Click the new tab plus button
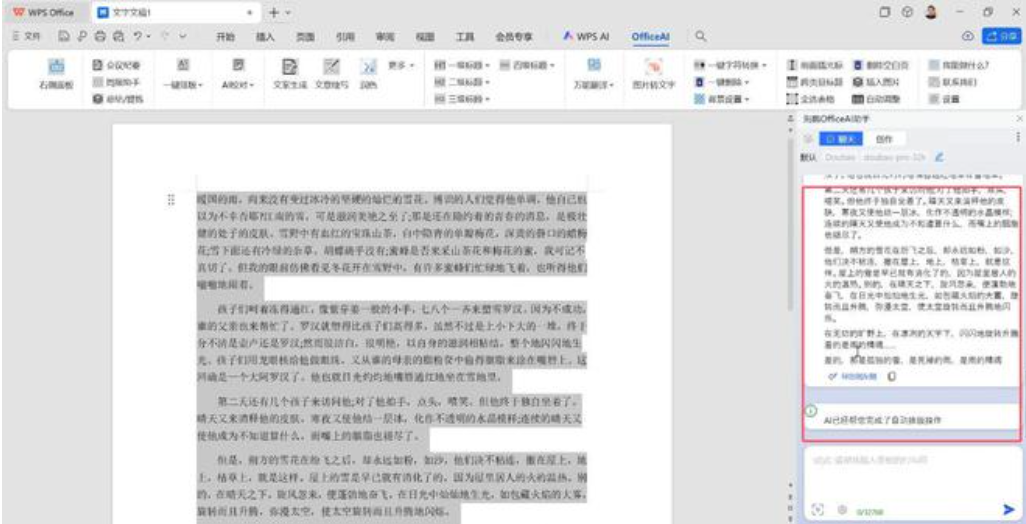 pos(275,12)
